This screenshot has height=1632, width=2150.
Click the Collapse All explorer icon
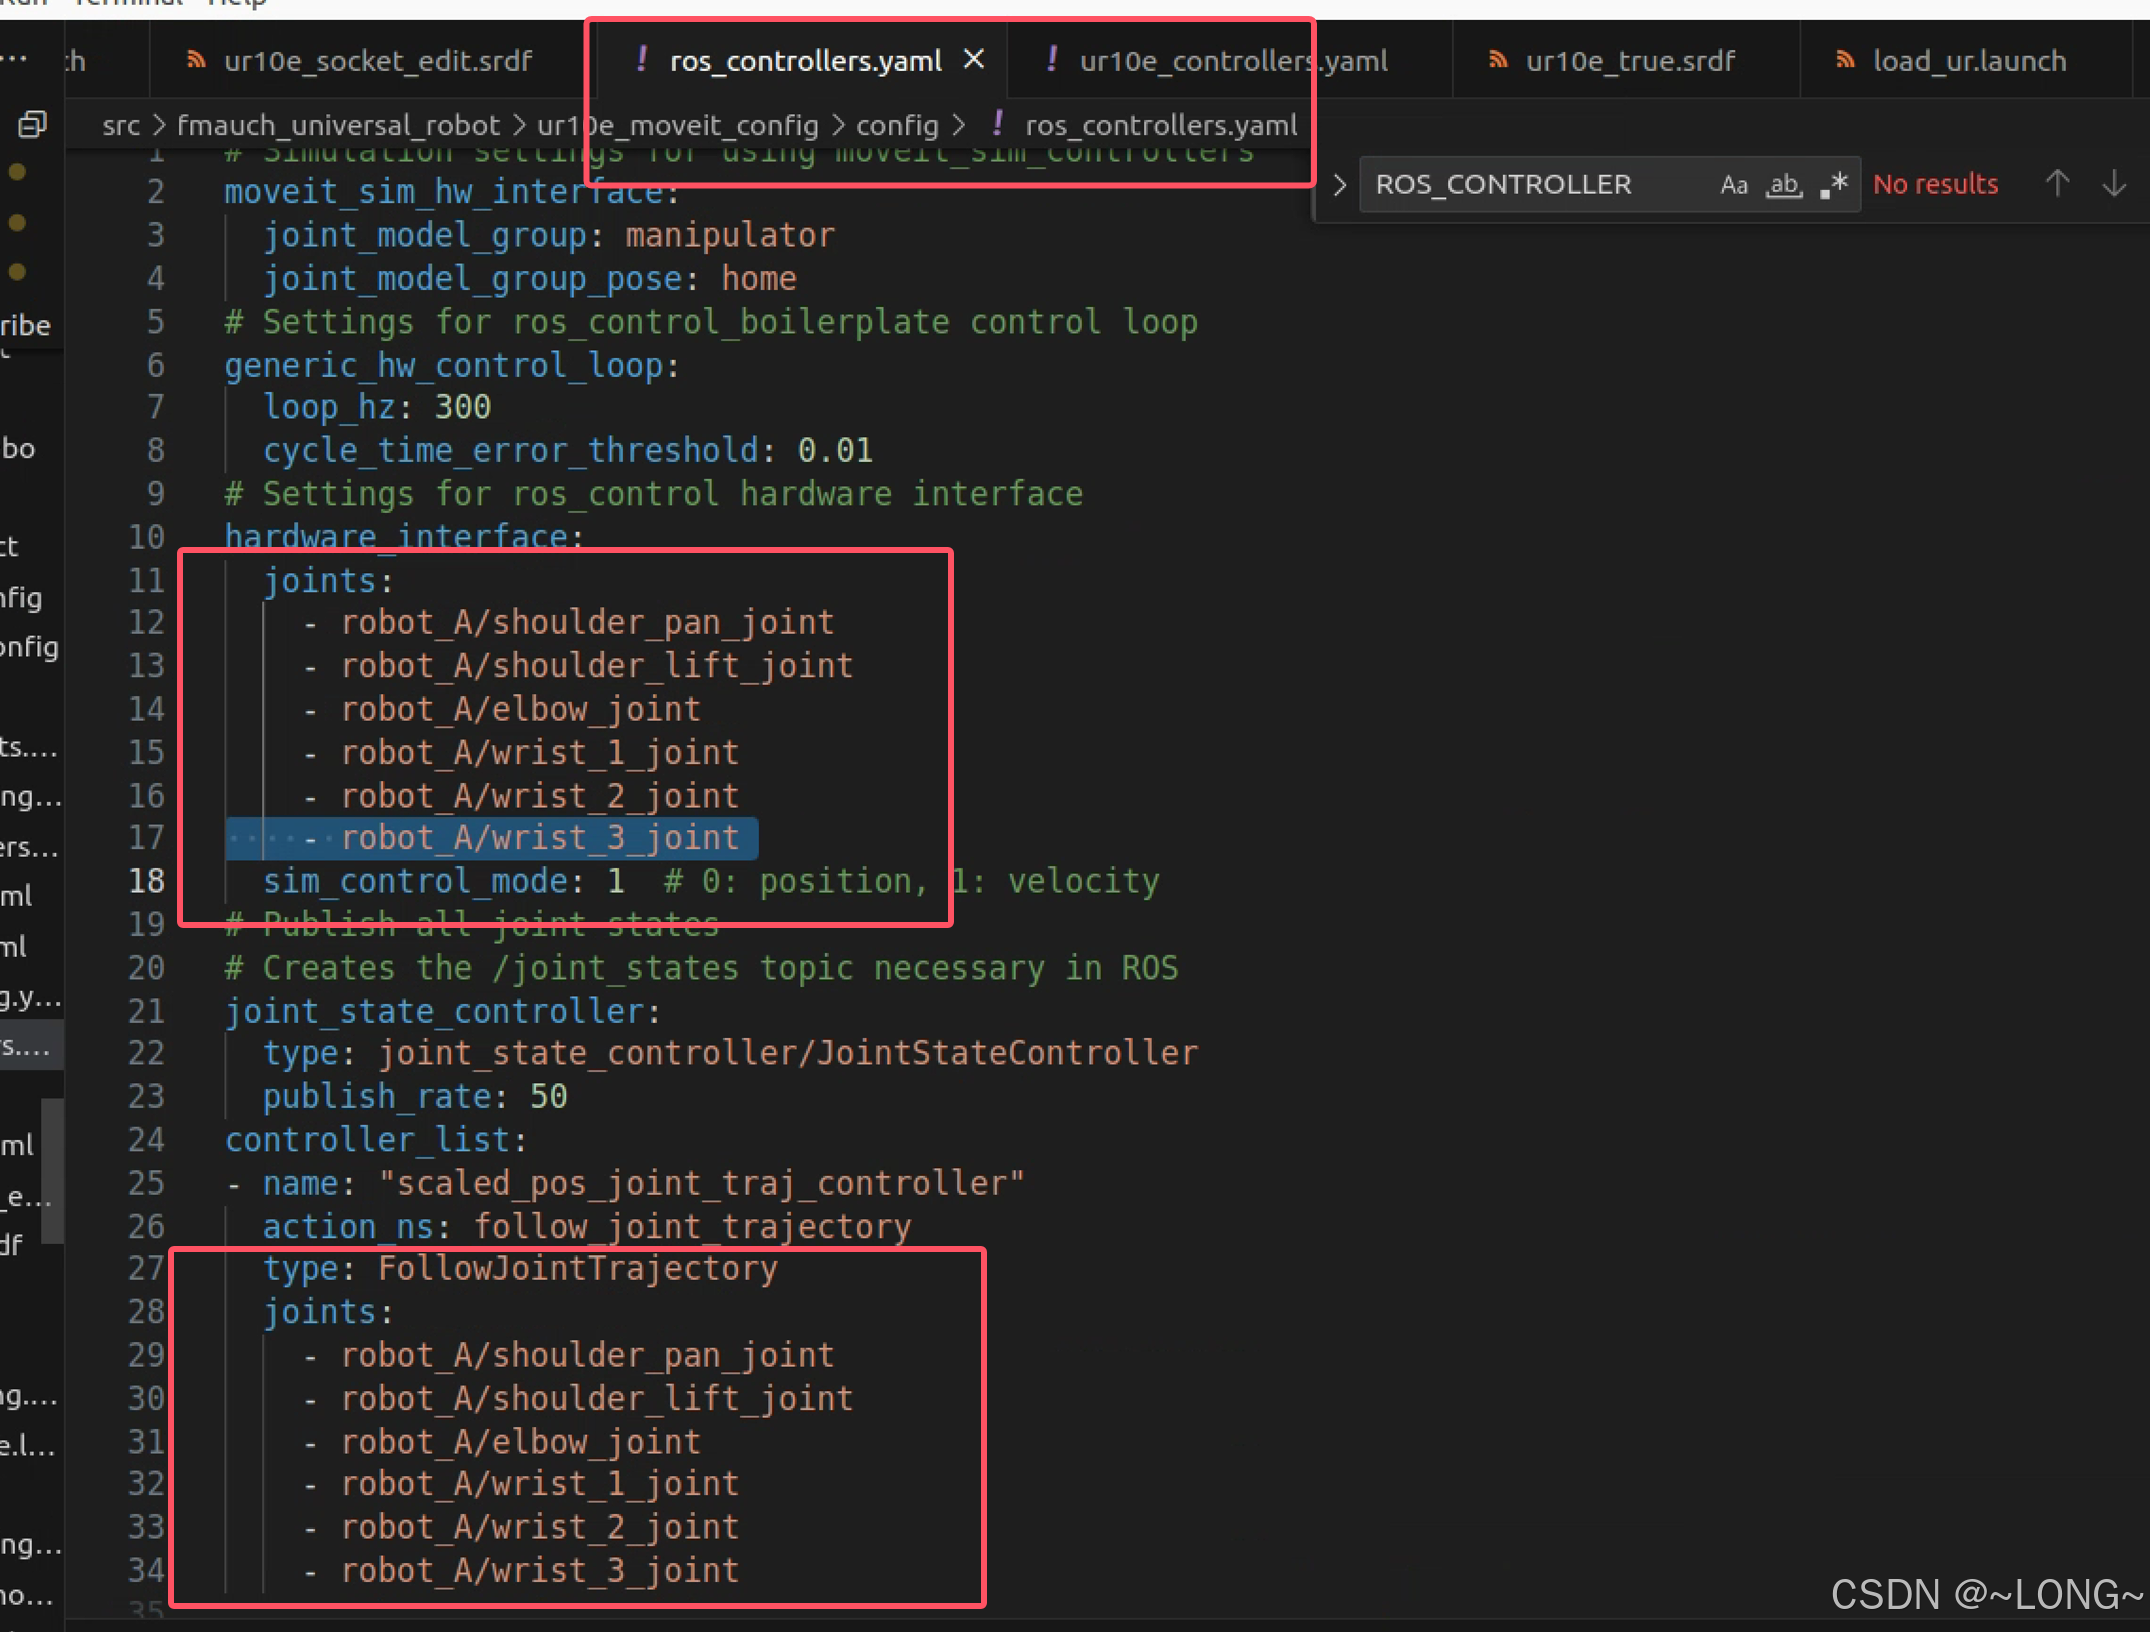coord(32,125)
